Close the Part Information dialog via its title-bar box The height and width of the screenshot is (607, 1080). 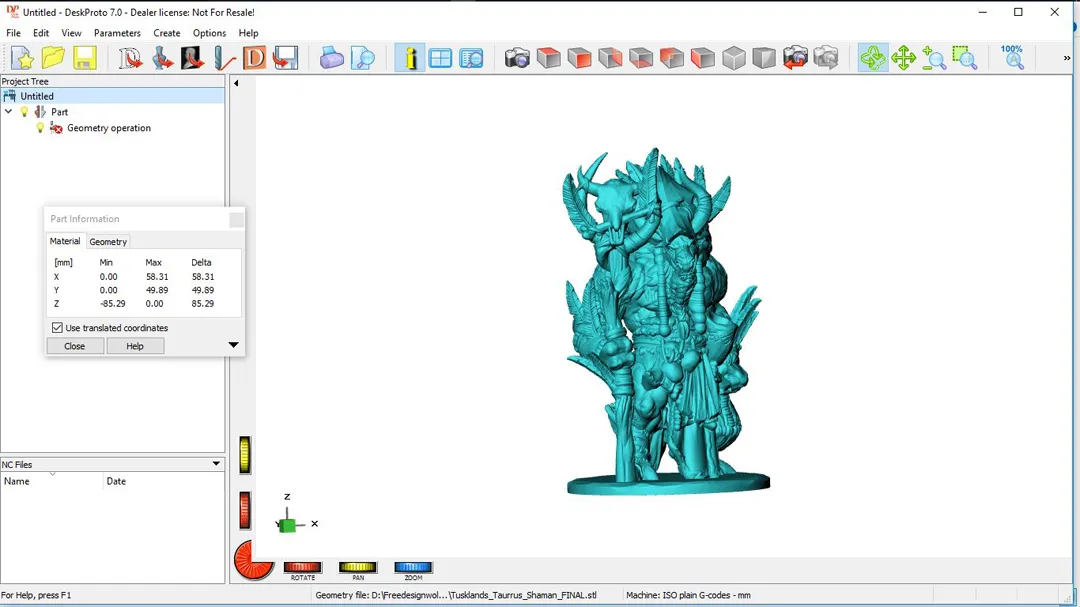click(236, 220)
